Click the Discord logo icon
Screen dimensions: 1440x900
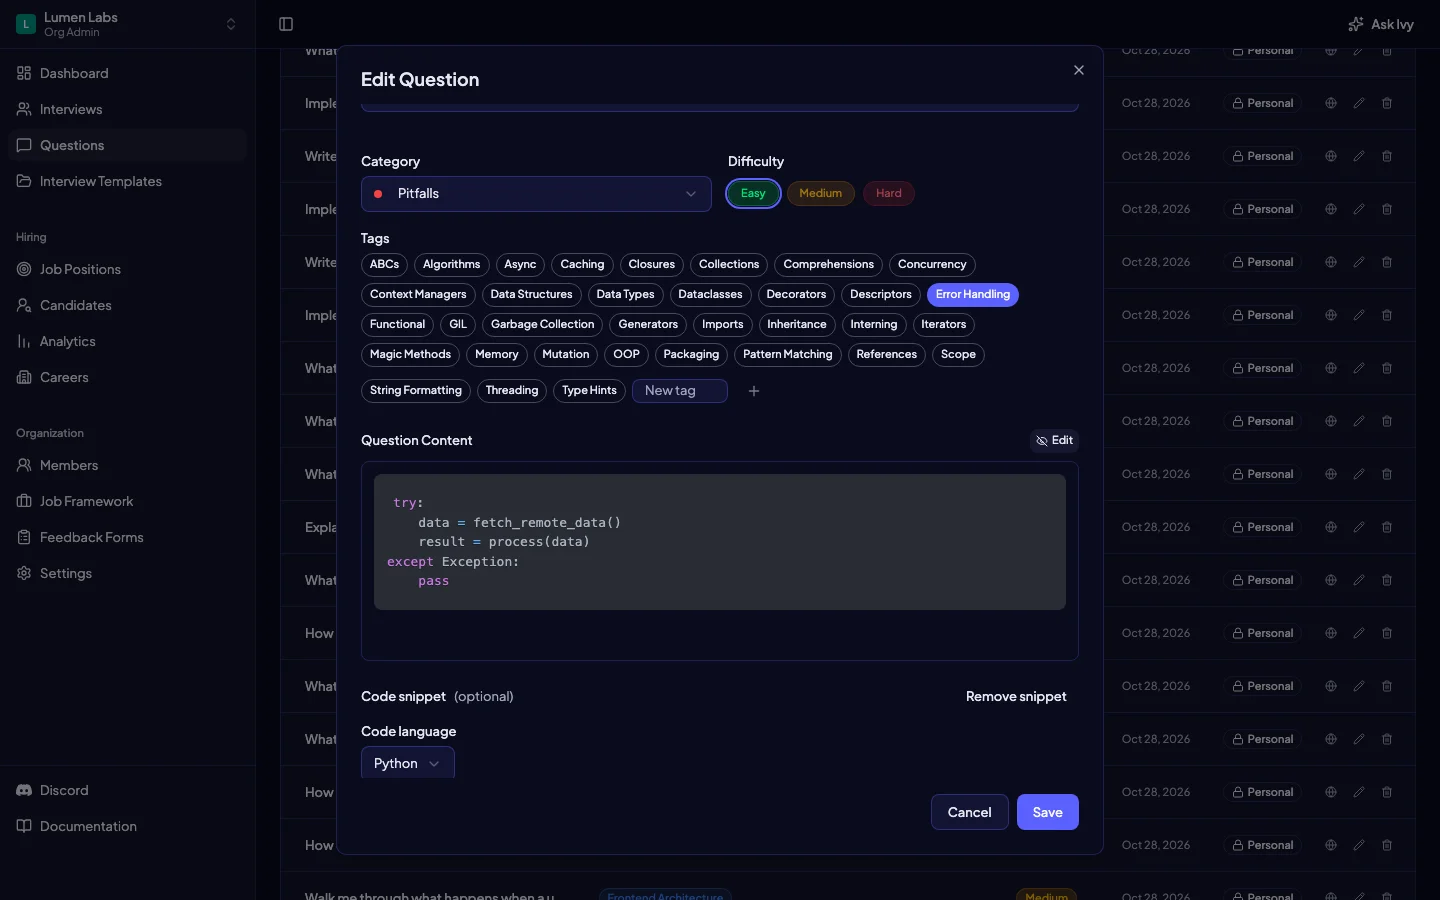[24, 790]
